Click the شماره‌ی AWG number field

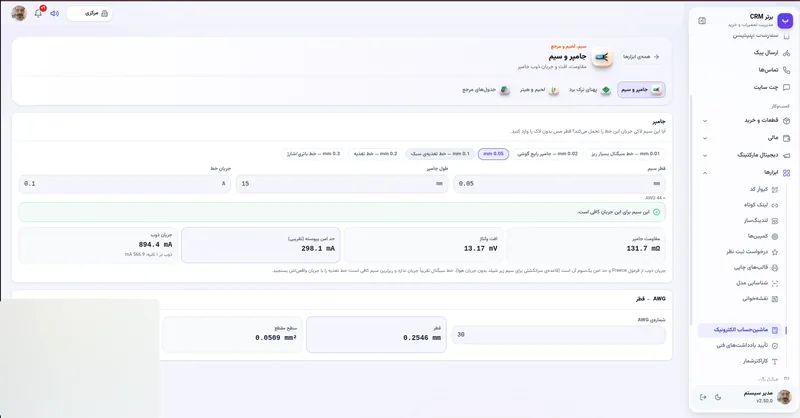coord(559,335)
